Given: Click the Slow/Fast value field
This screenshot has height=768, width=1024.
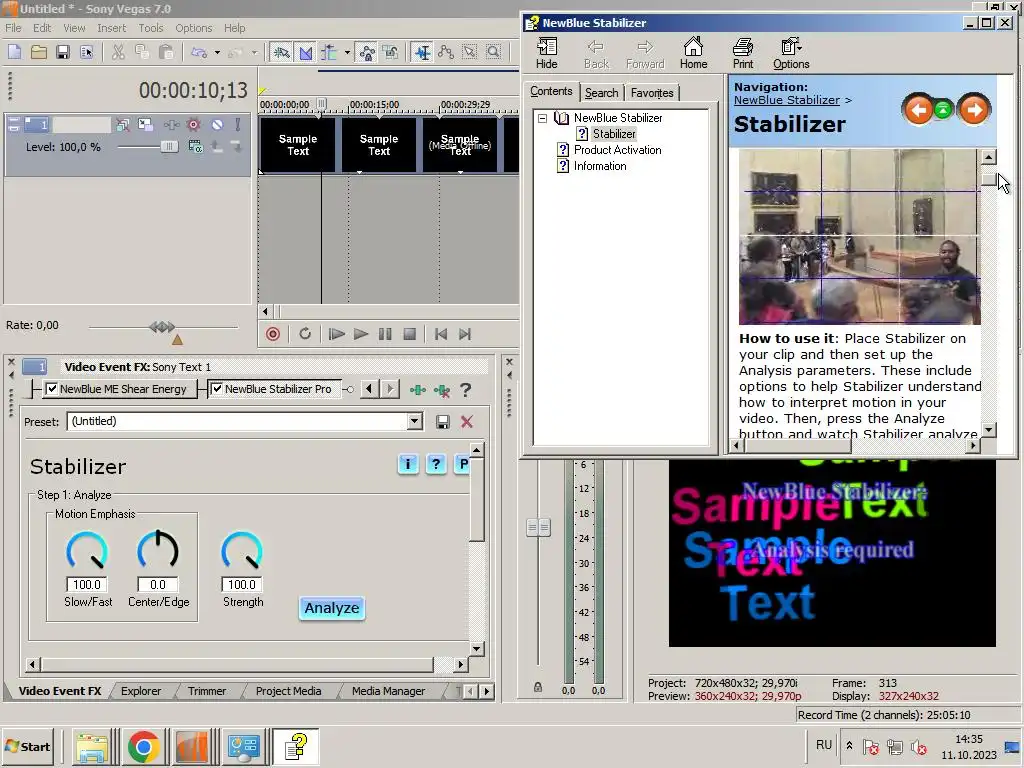Looking at the screenshot, I should pyautogui.click(x=87, y=584).
